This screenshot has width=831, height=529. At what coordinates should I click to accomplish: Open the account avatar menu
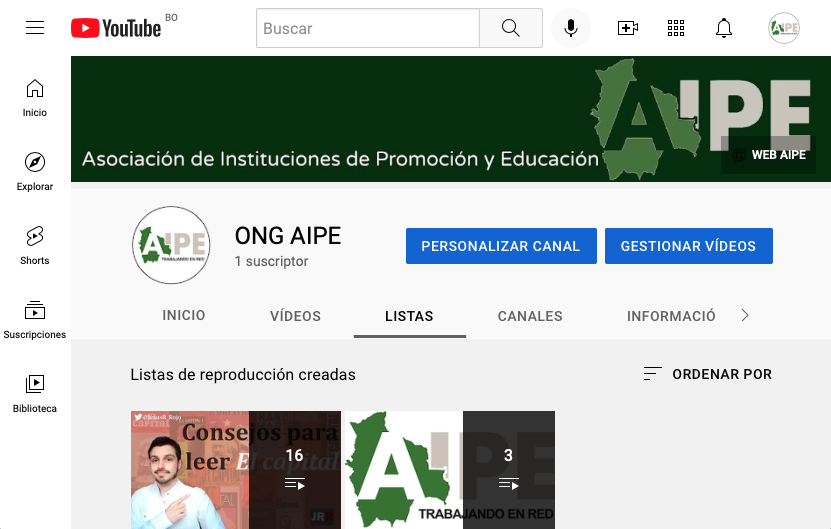point(784,28)
